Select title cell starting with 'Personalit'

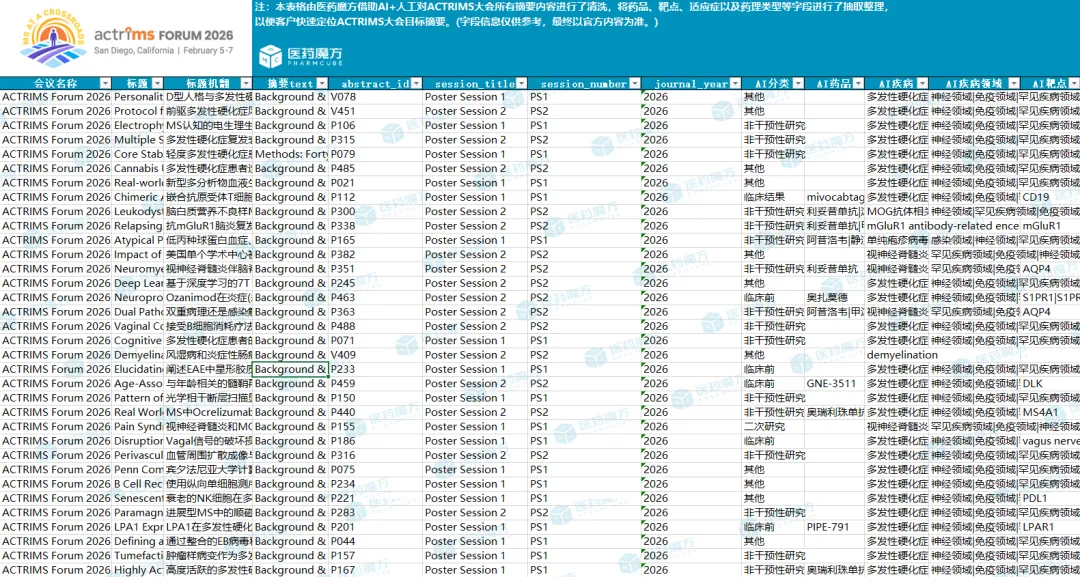138,96
